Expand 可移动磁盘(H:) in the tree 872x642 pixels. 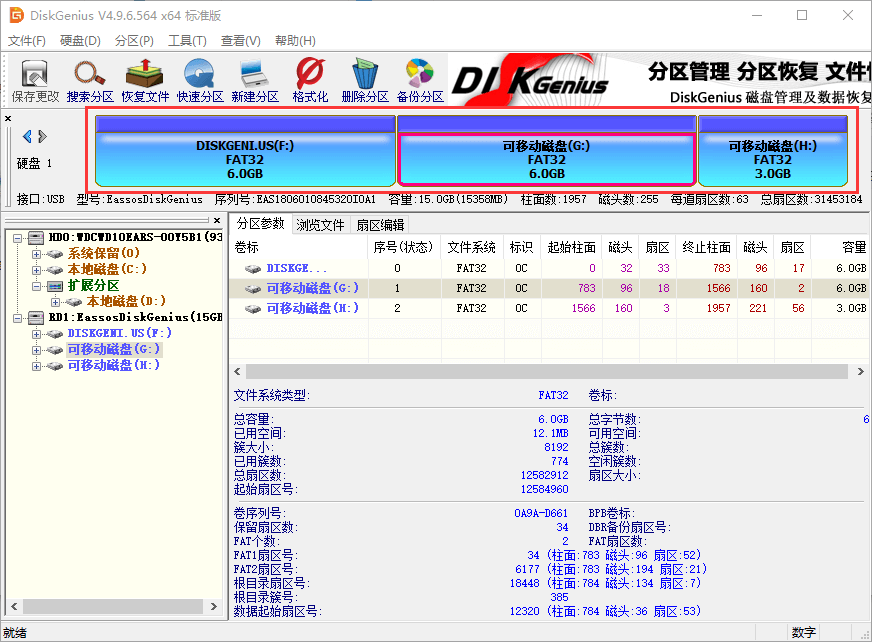tap(37, 366)
